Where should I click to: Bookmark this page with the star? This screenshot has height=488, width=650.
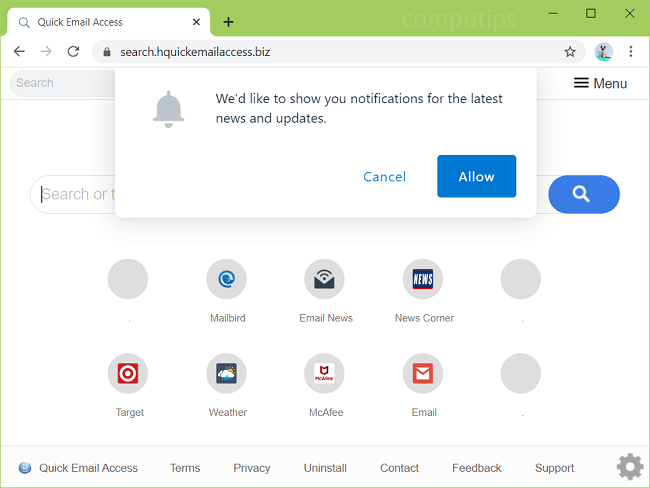coord(570,51)
